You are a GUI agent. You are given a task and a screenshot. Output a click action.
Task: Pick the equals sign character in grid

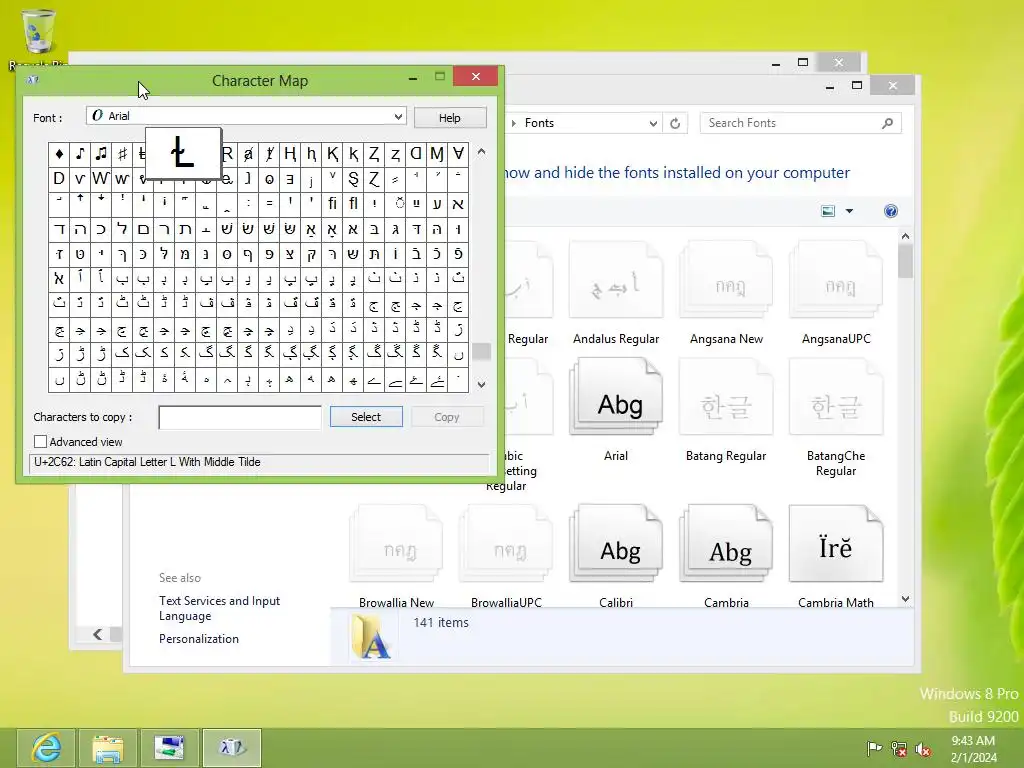(x=269, y=204)
